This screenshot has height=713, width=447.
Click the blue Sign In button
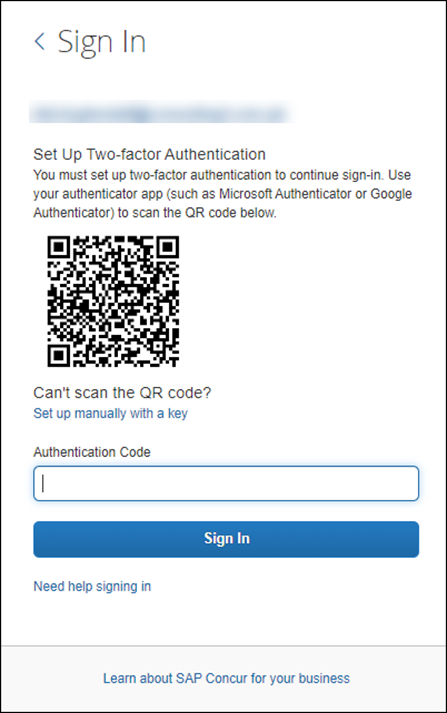tap(226, 539)
